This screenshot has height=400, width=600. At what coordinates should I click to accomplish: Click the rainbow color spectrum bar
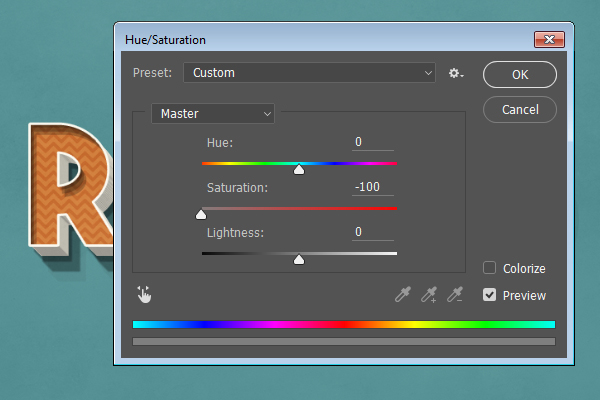(x=344, y=325)
